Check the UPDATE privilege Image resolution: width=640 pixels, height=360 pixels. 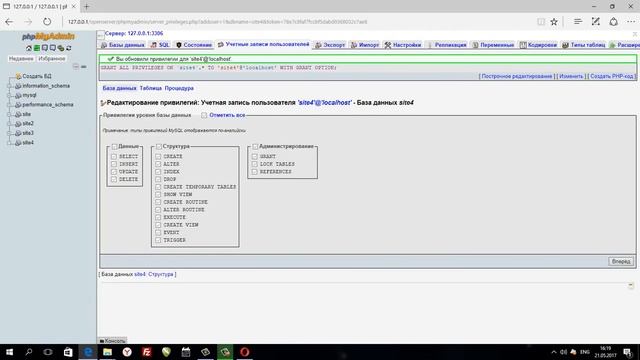[114, 172]
